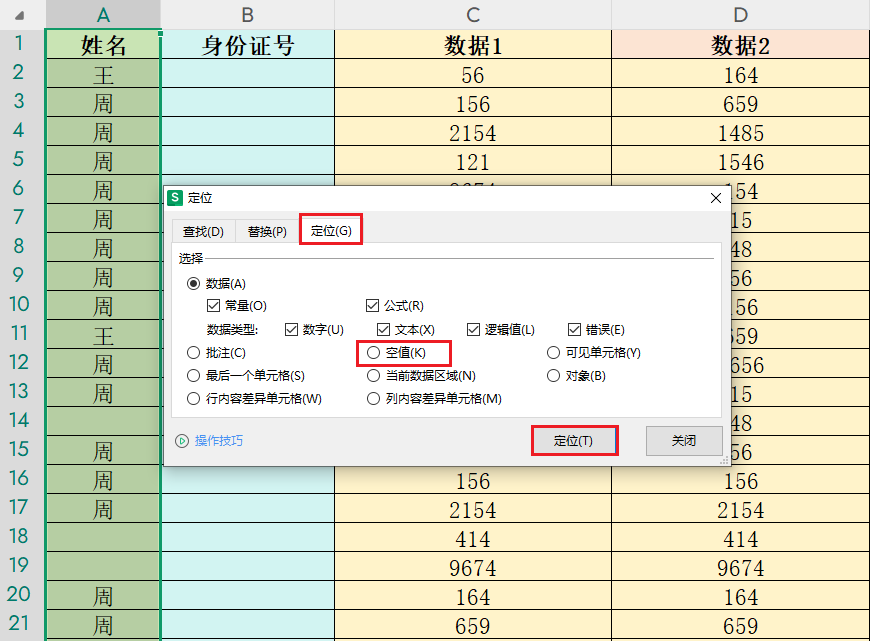The height and width of the screenshot is (641, 870).
Task: Select the 定位(G) tab
Action: (x=330, y=231)
